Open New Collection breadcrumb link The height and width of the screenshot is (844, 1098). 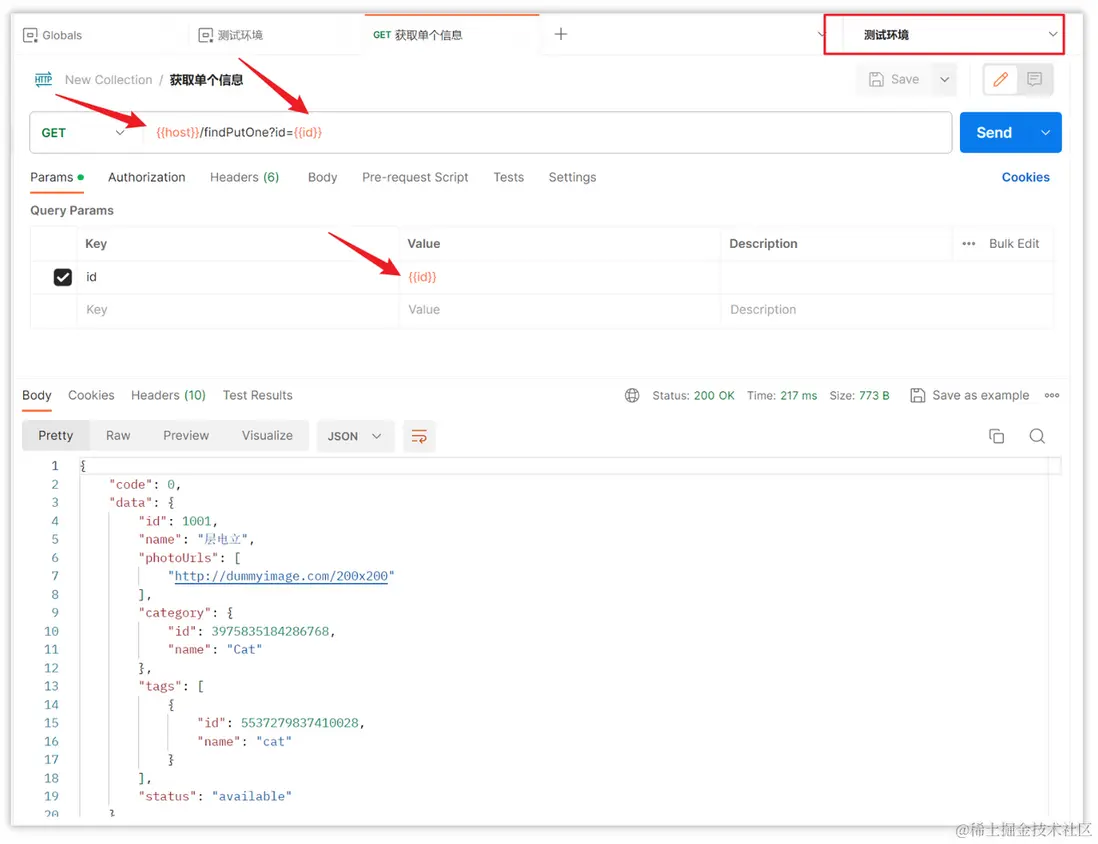[109, 80]
